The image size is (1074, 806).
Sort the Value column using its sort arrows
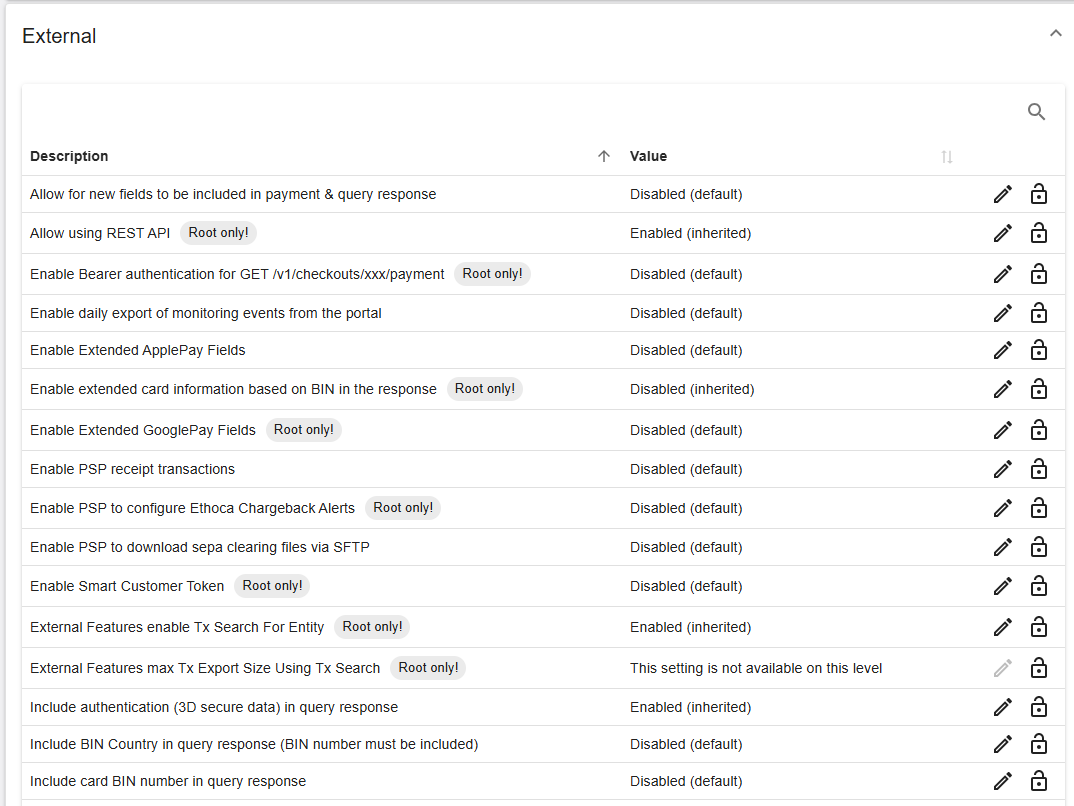point(947,157)
